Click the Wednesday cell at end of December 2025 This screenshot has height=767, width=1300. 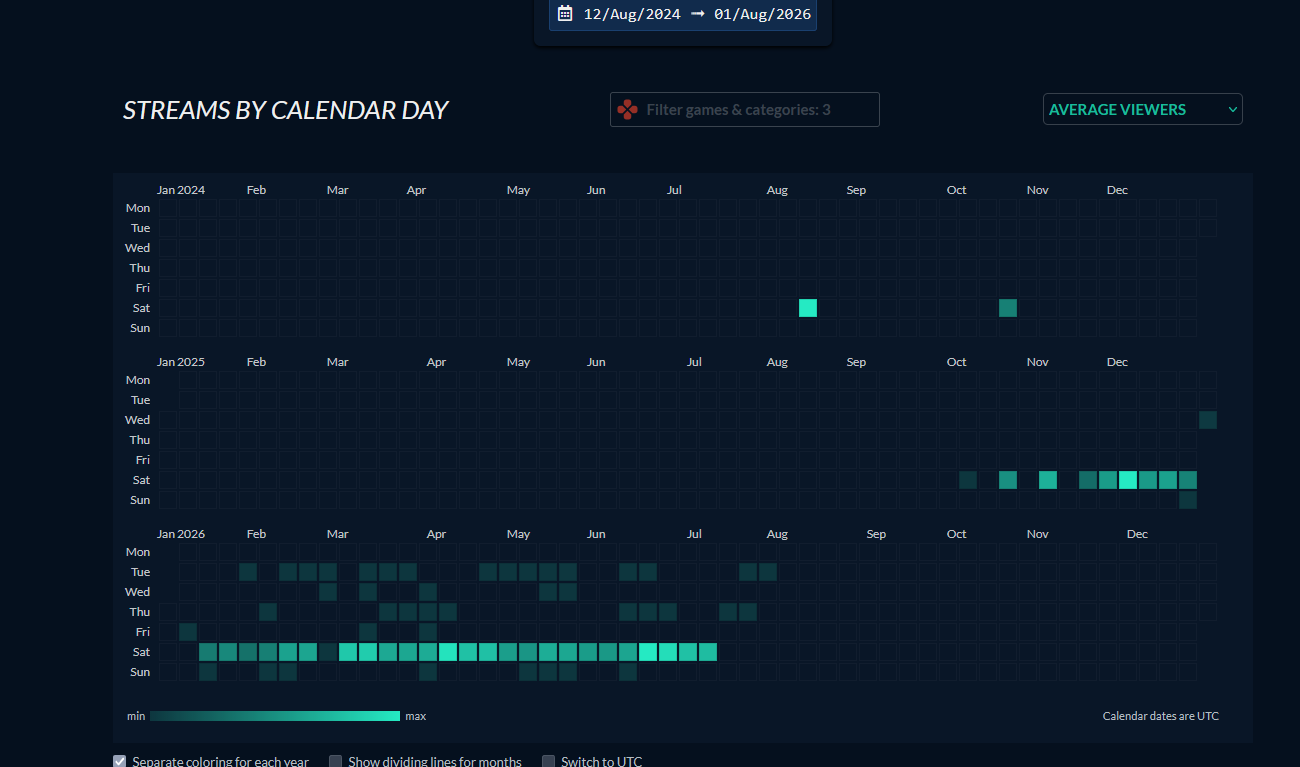(x=1208, y=420)
